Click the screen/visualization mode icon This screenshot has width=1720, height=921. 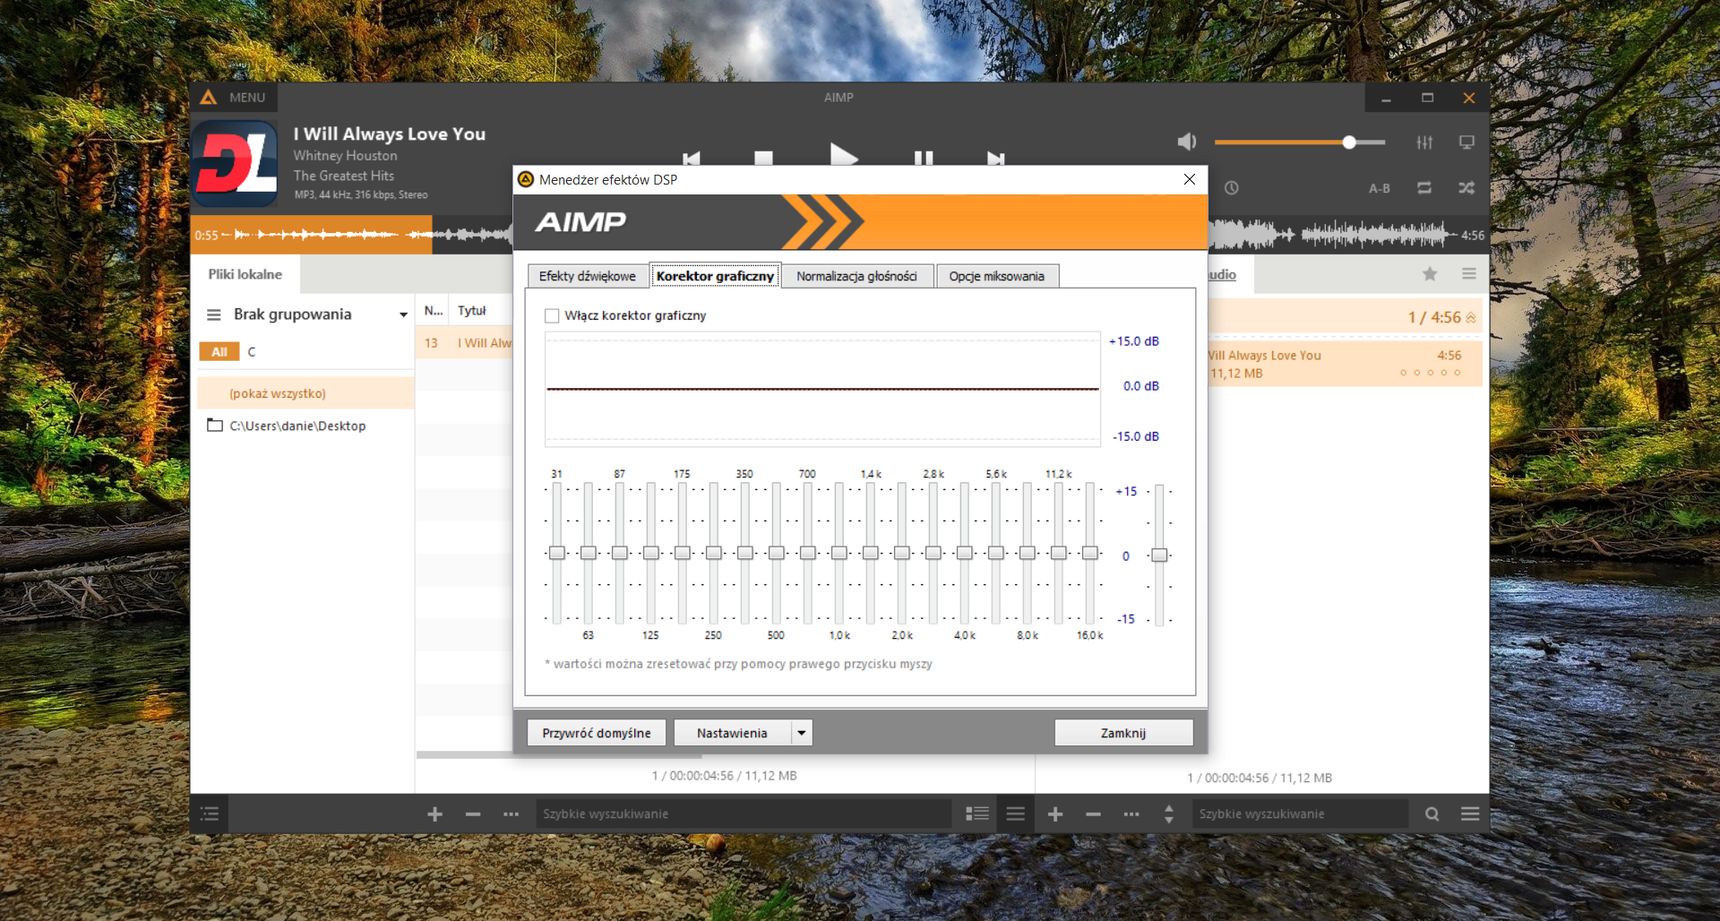pos(1467,143)
